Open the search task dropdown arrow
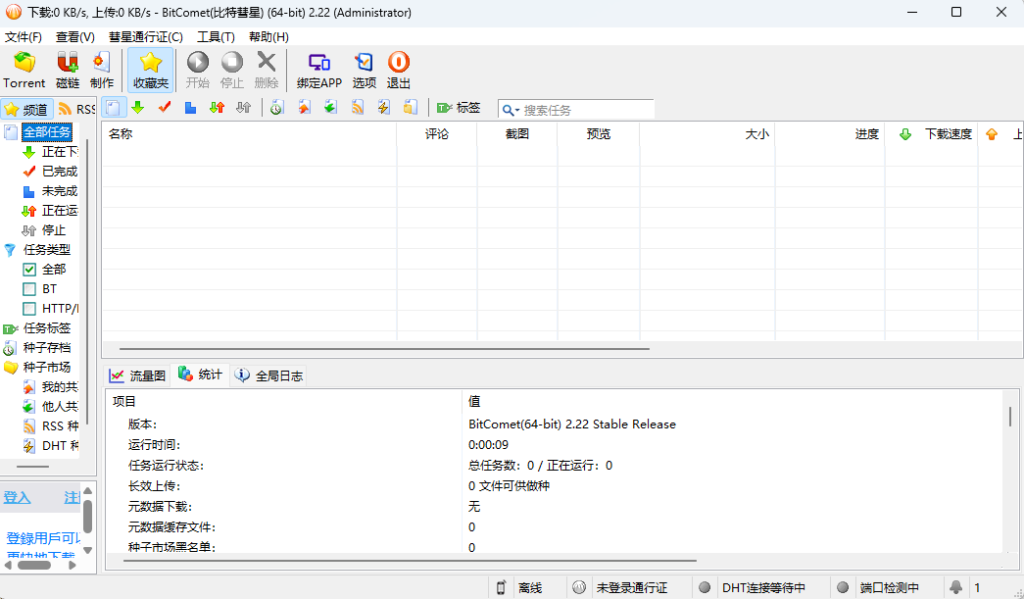The height and width of the screenshot is (599, 1024). coord(517,110)
